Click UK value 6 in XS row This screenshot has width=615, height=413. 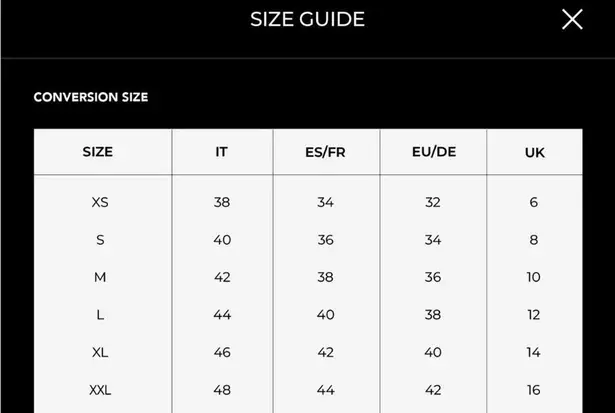(x=534, y=202)
